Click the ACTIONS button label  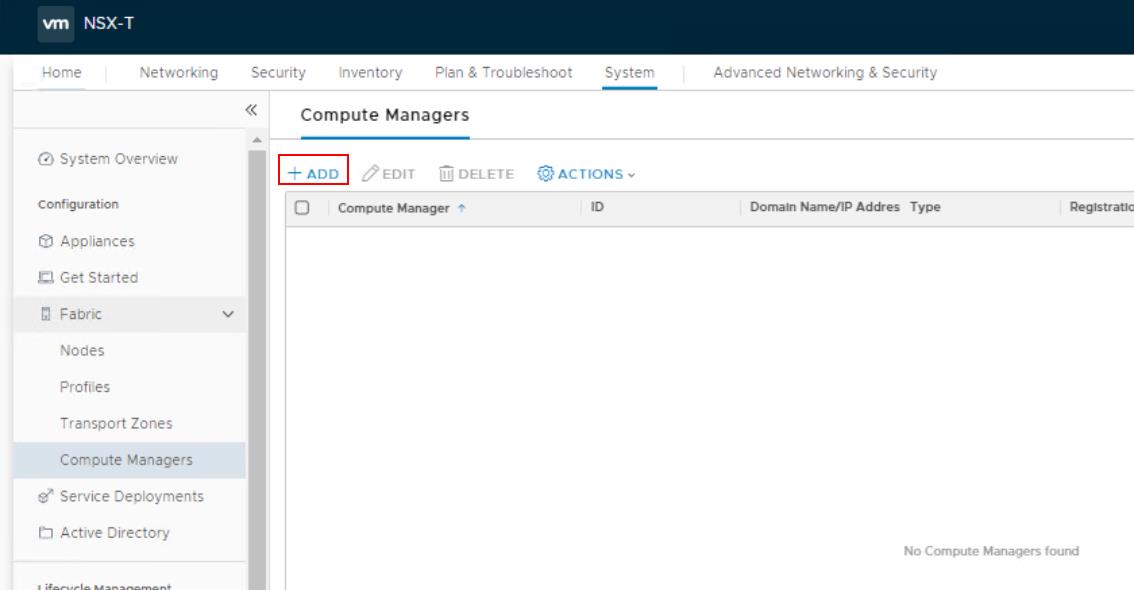(x=590, y=174)
